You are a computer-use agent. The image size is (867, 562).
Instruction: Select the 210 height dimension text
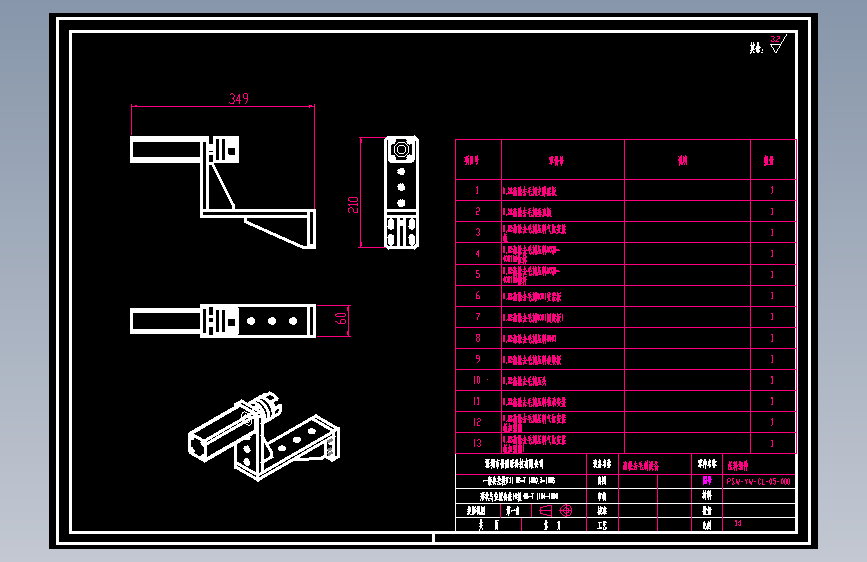353,205
